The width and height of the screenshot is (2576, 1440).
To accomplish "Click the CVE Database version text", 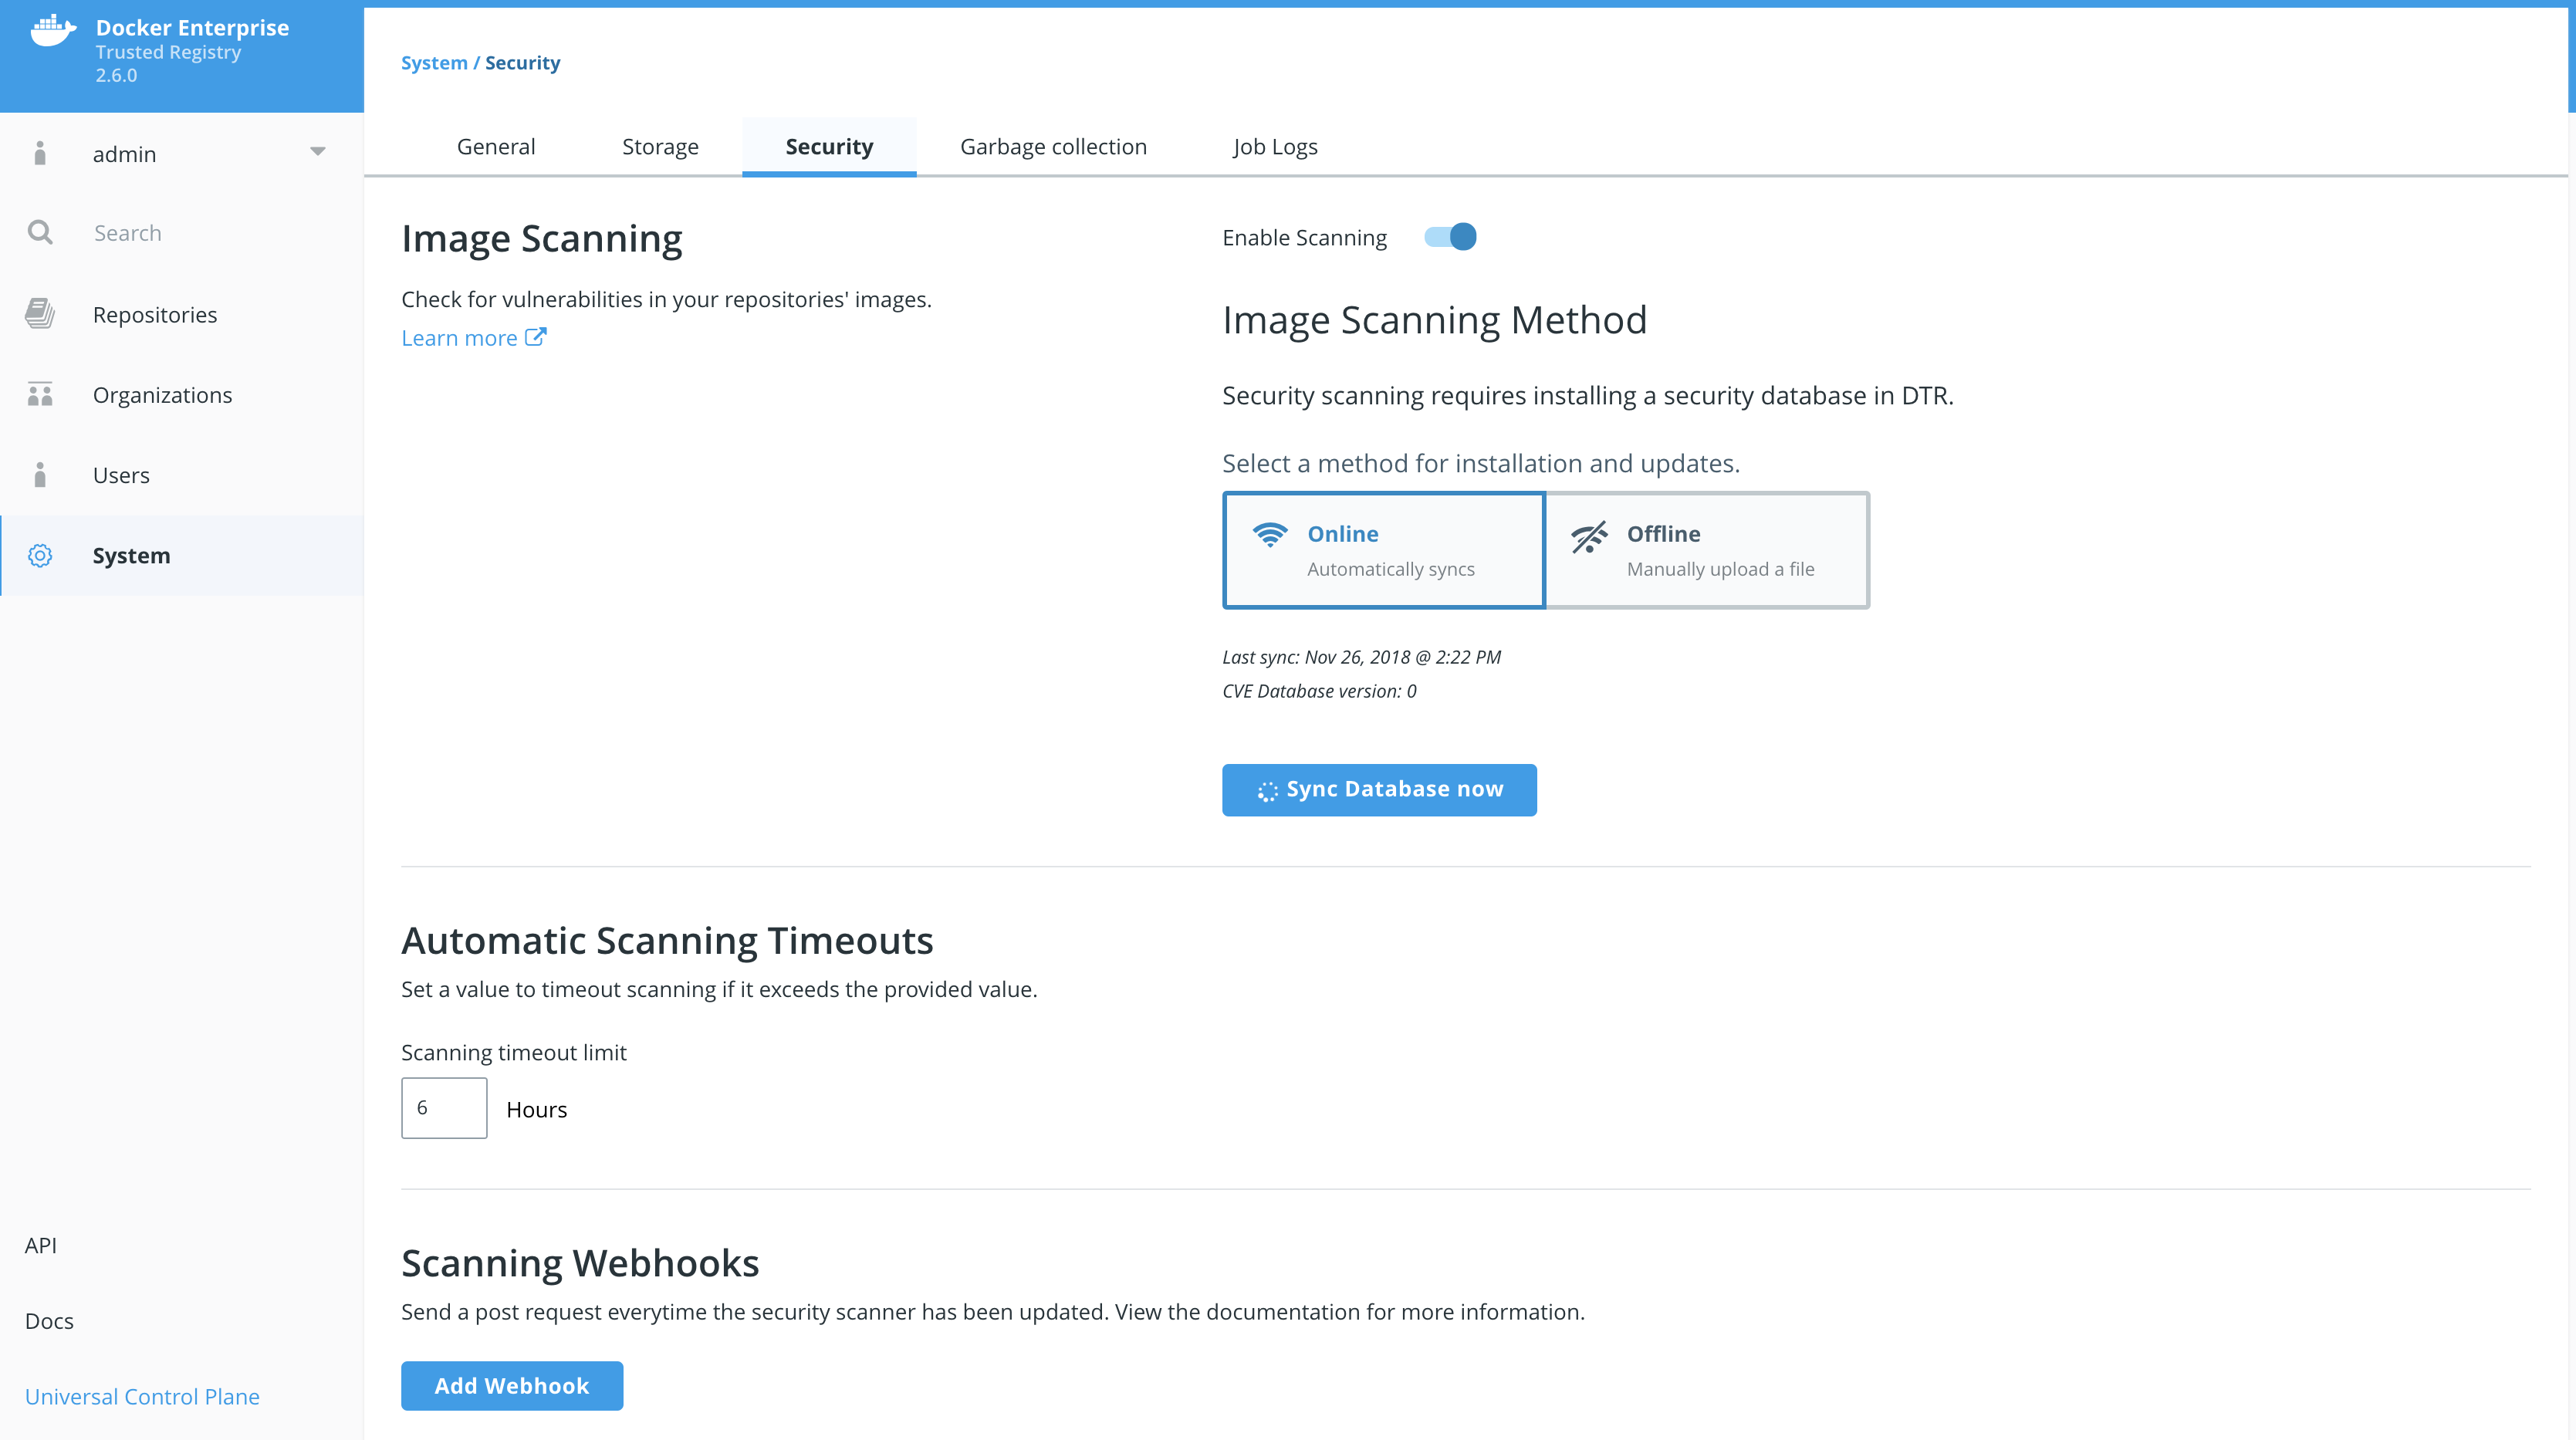I will [1319, 691].
